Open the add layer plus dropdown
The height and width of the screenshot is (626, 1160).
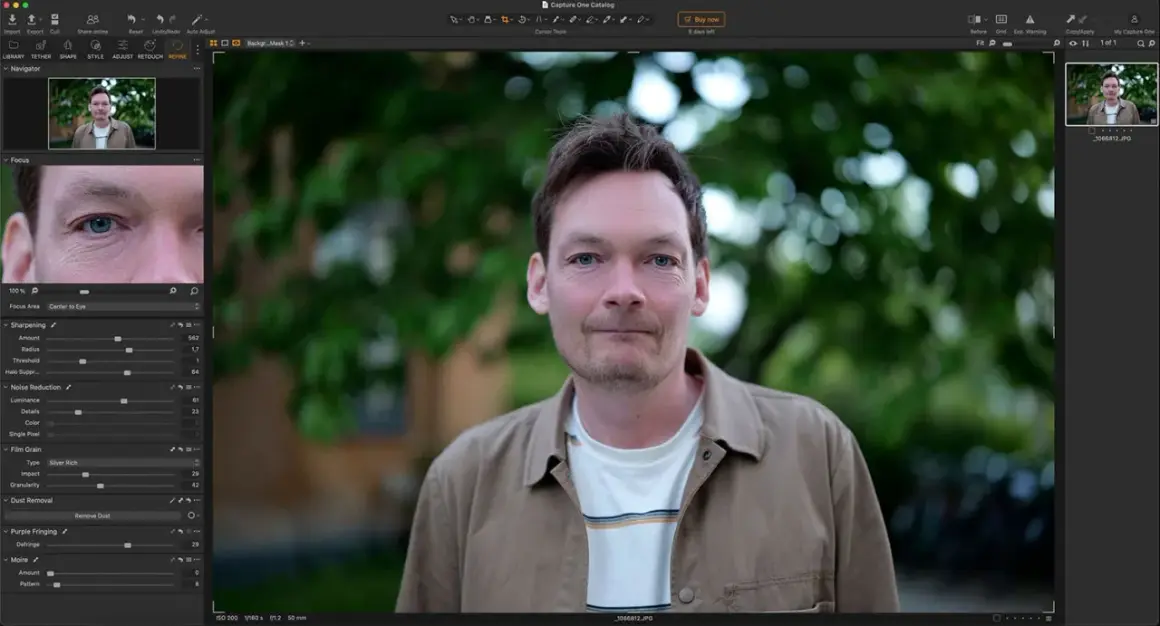[303, 43]
